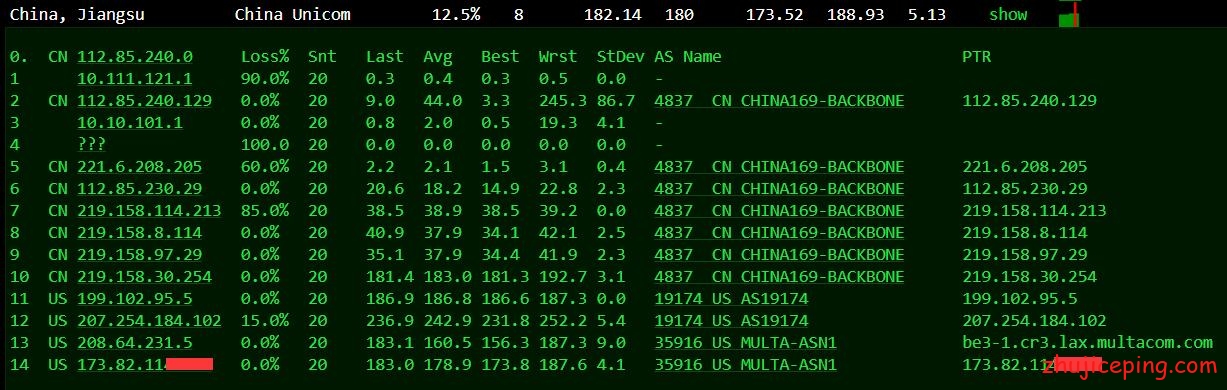Select the 60.0% loss value in hop 5
This screenshot has height=390, width=1227.
click(265, 167)
